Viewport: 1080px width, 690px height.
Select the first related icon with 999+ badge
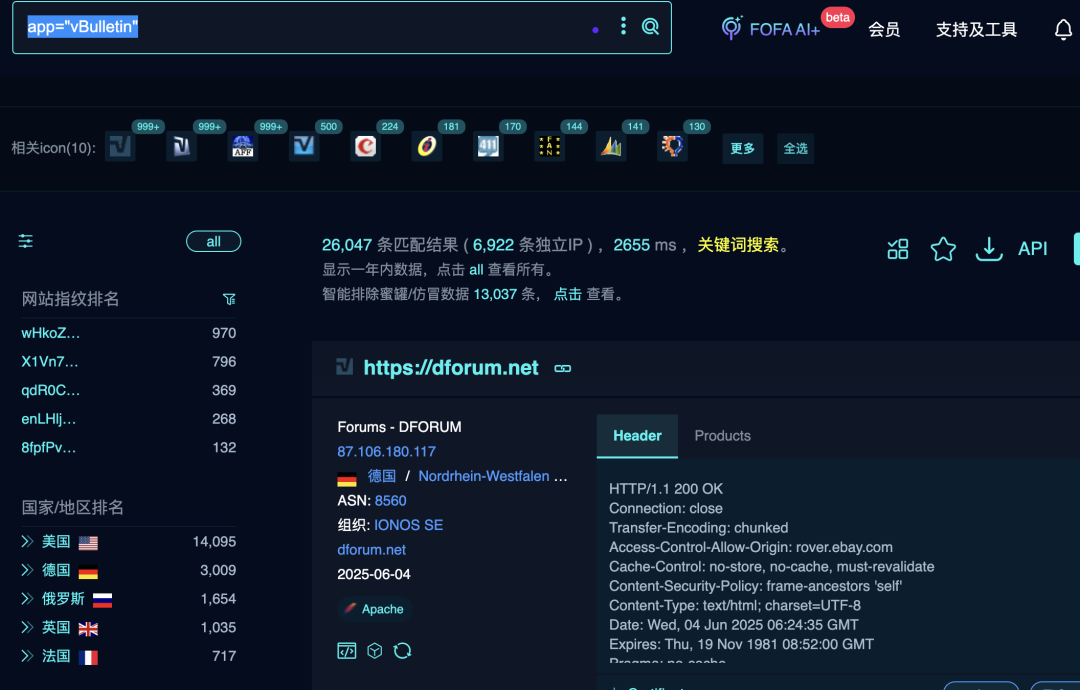coord(121,146)
